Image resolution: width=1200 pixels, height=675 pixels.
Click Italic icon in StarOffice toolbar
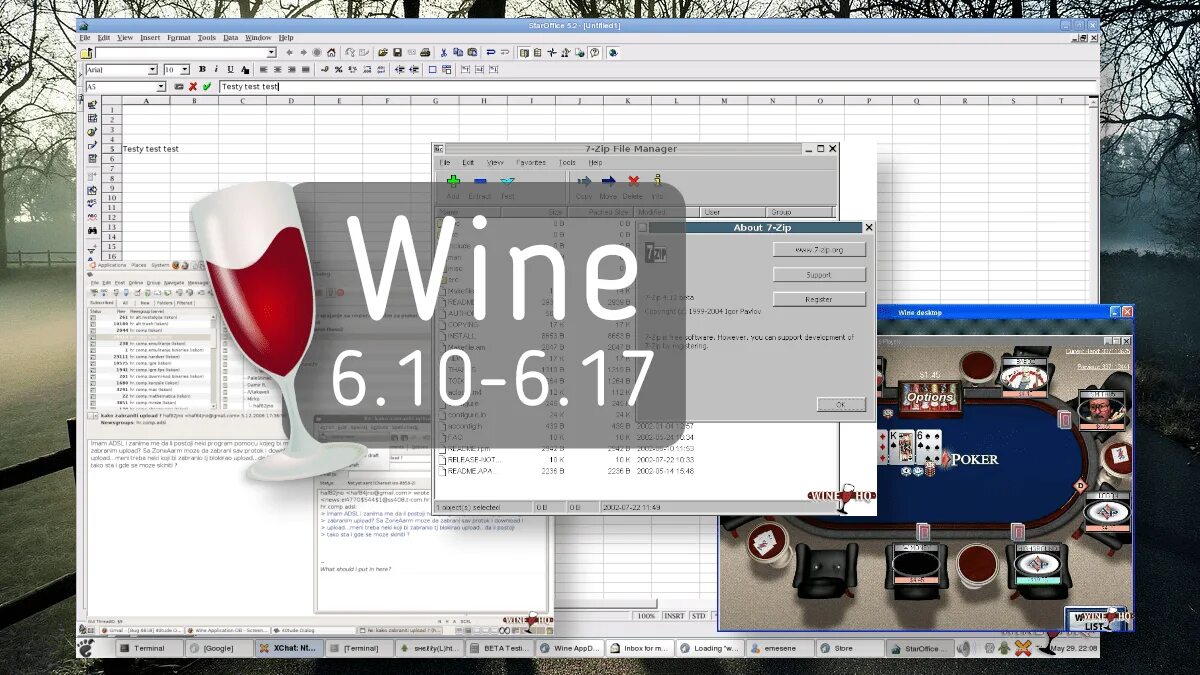click(216, 69)
